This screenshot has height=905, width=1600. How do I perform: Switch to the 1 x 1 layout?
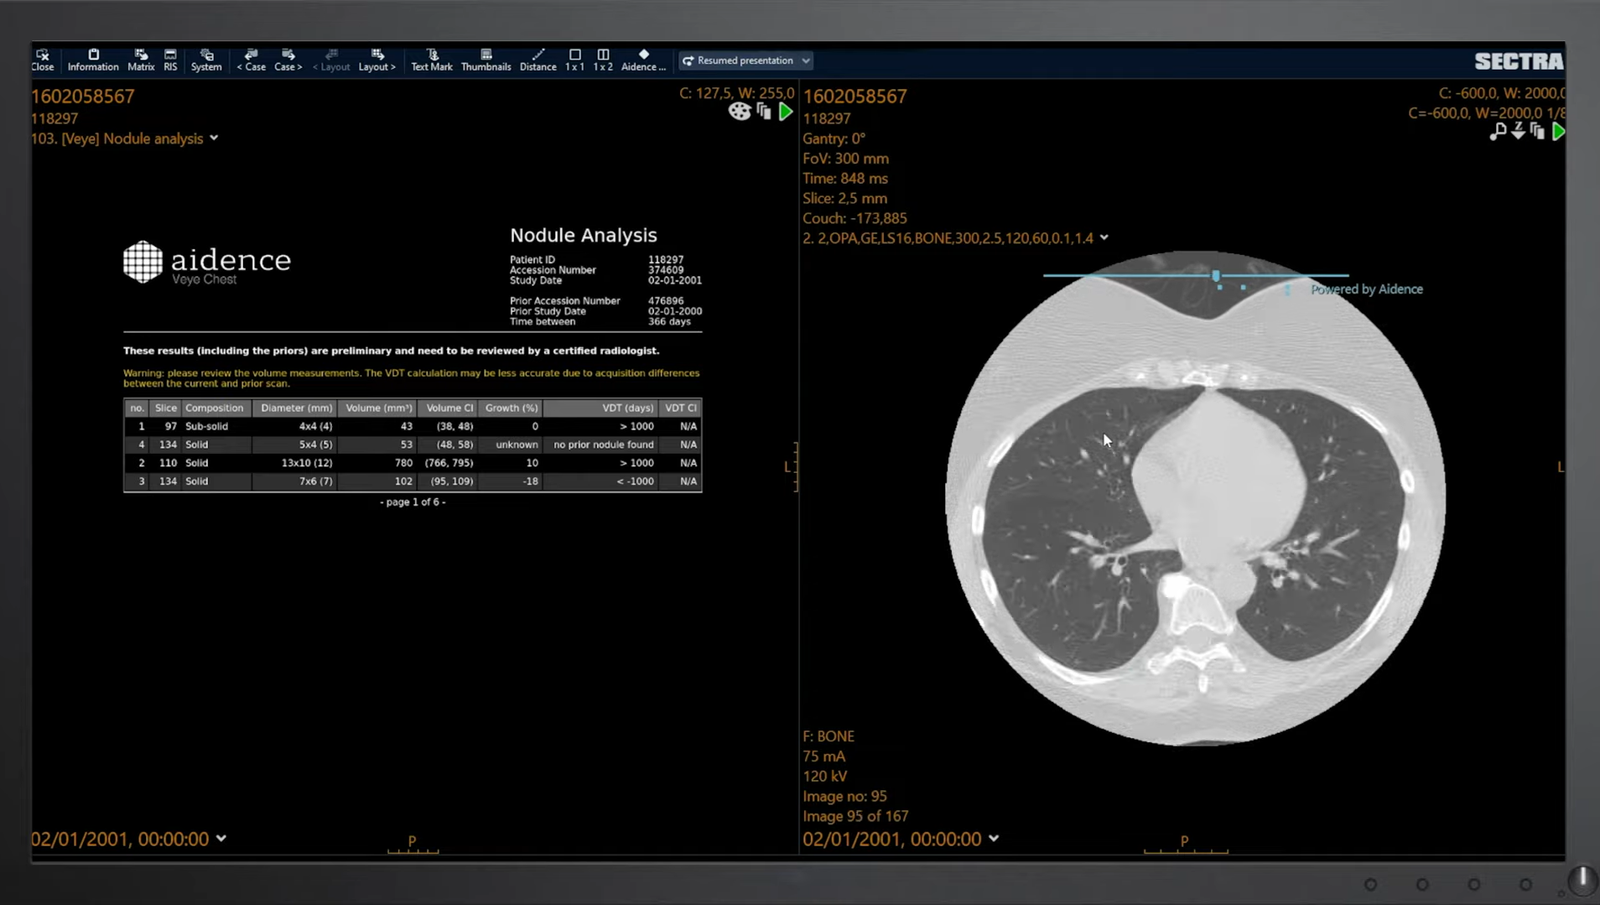pyautogui.click(x=575, y=60)
